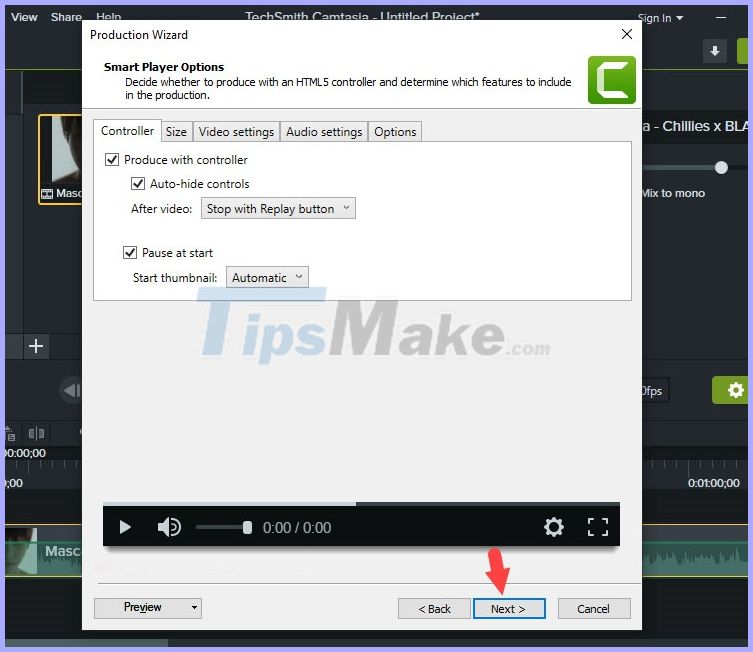The image size is (753, 652).
Task: Open the Start thumbnail dropdown
Action: (267, 278)
